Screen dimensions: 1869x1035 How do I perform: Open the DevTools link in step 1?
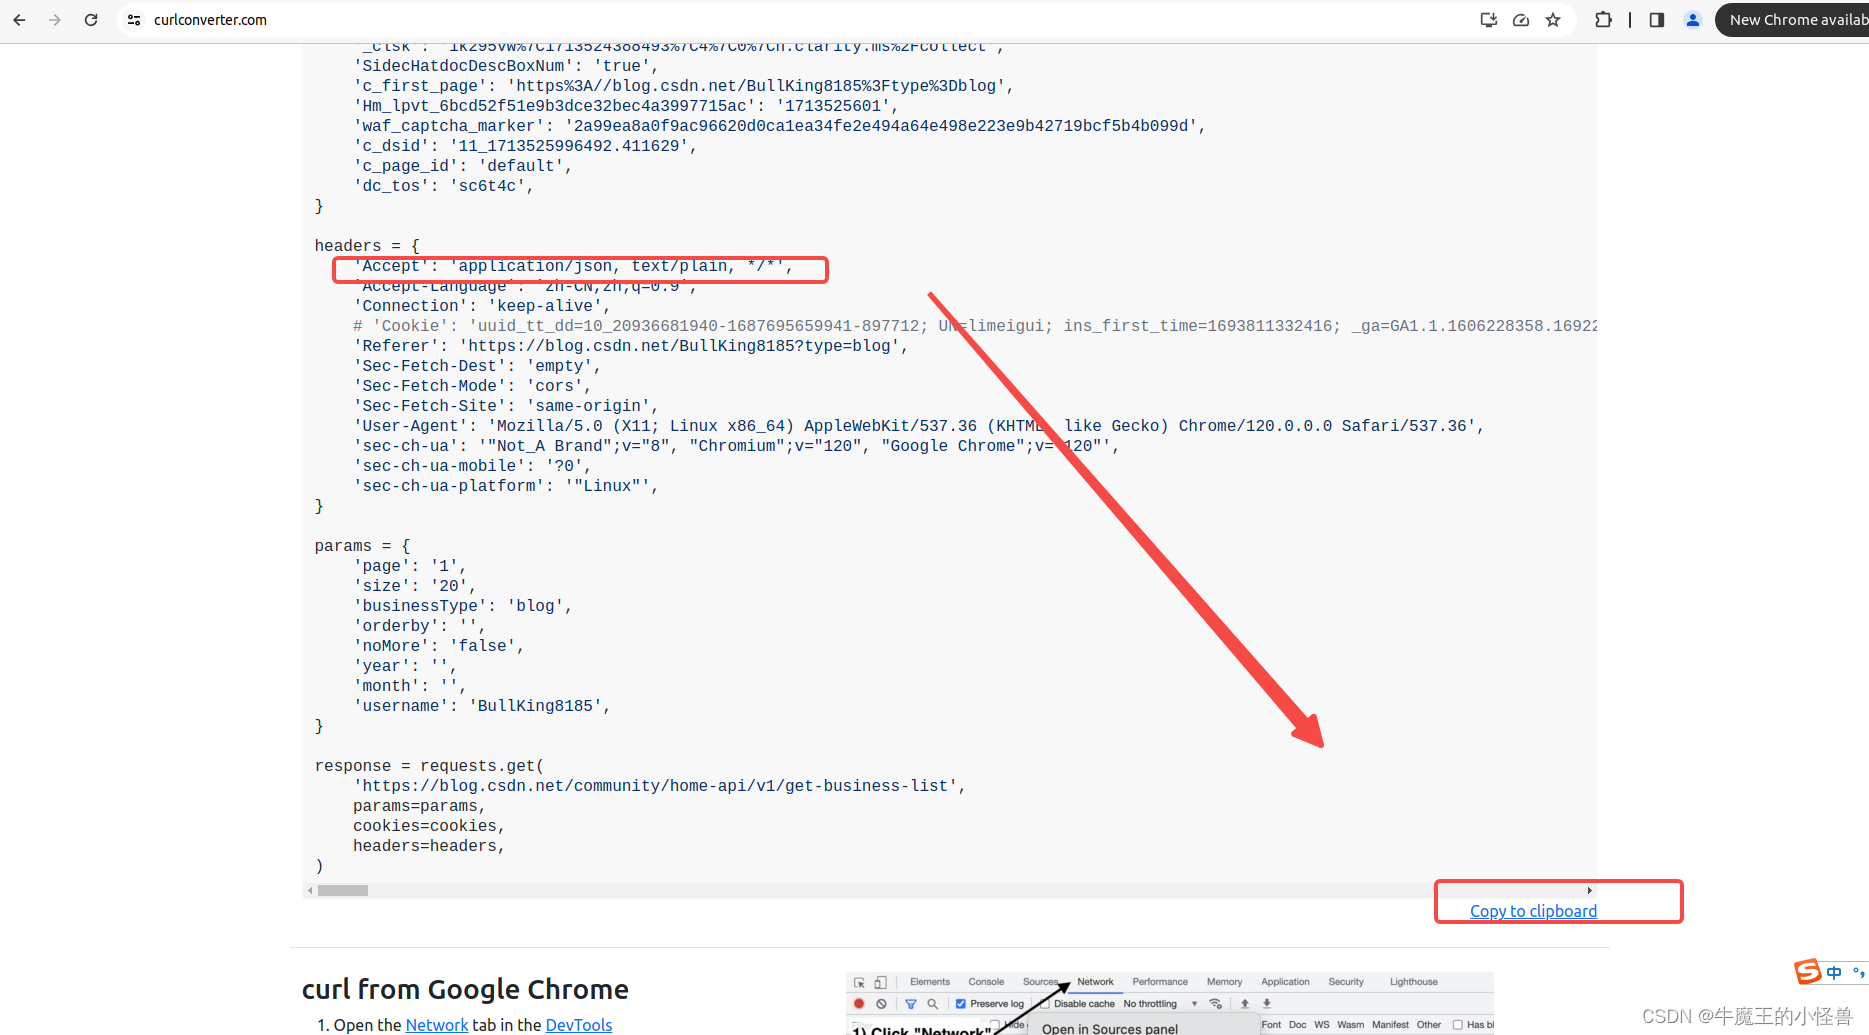click(579, 1025)
